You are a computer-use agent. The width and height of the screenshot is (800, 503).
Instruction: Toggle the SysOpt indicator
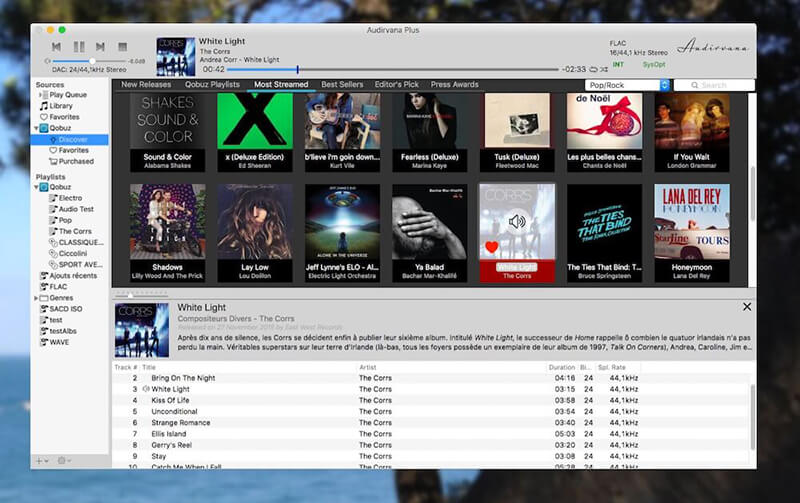[x=654, y=65]
